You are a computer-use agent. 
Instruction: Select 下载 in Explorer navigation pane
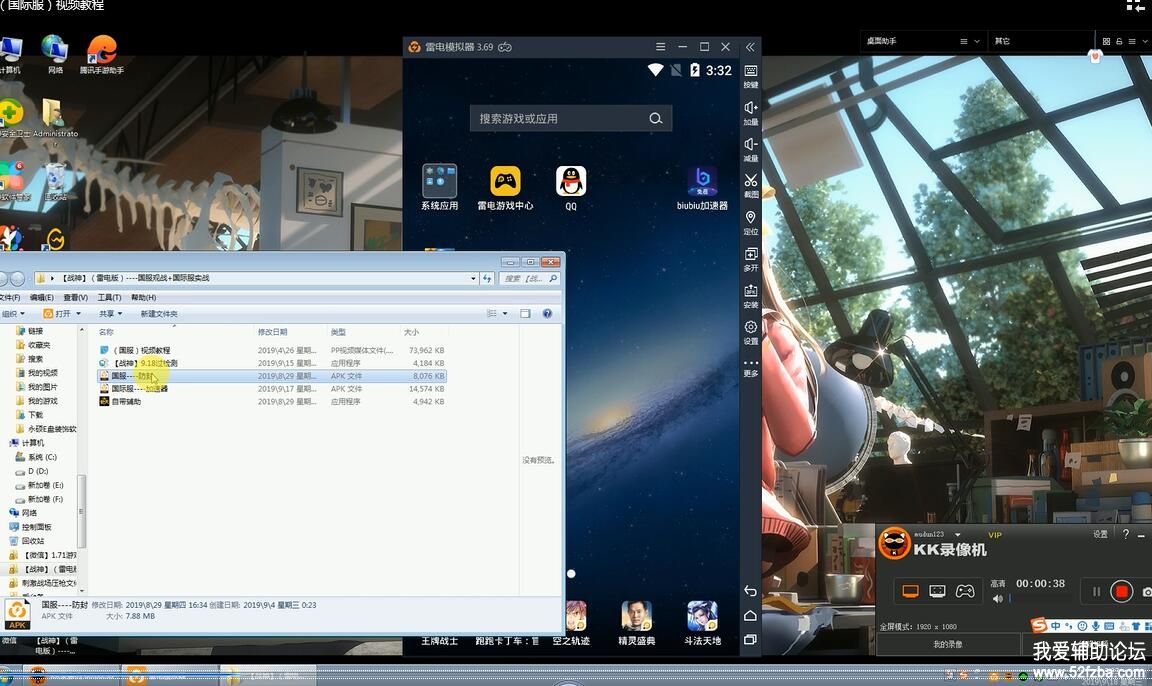click(x=35, y=415)
